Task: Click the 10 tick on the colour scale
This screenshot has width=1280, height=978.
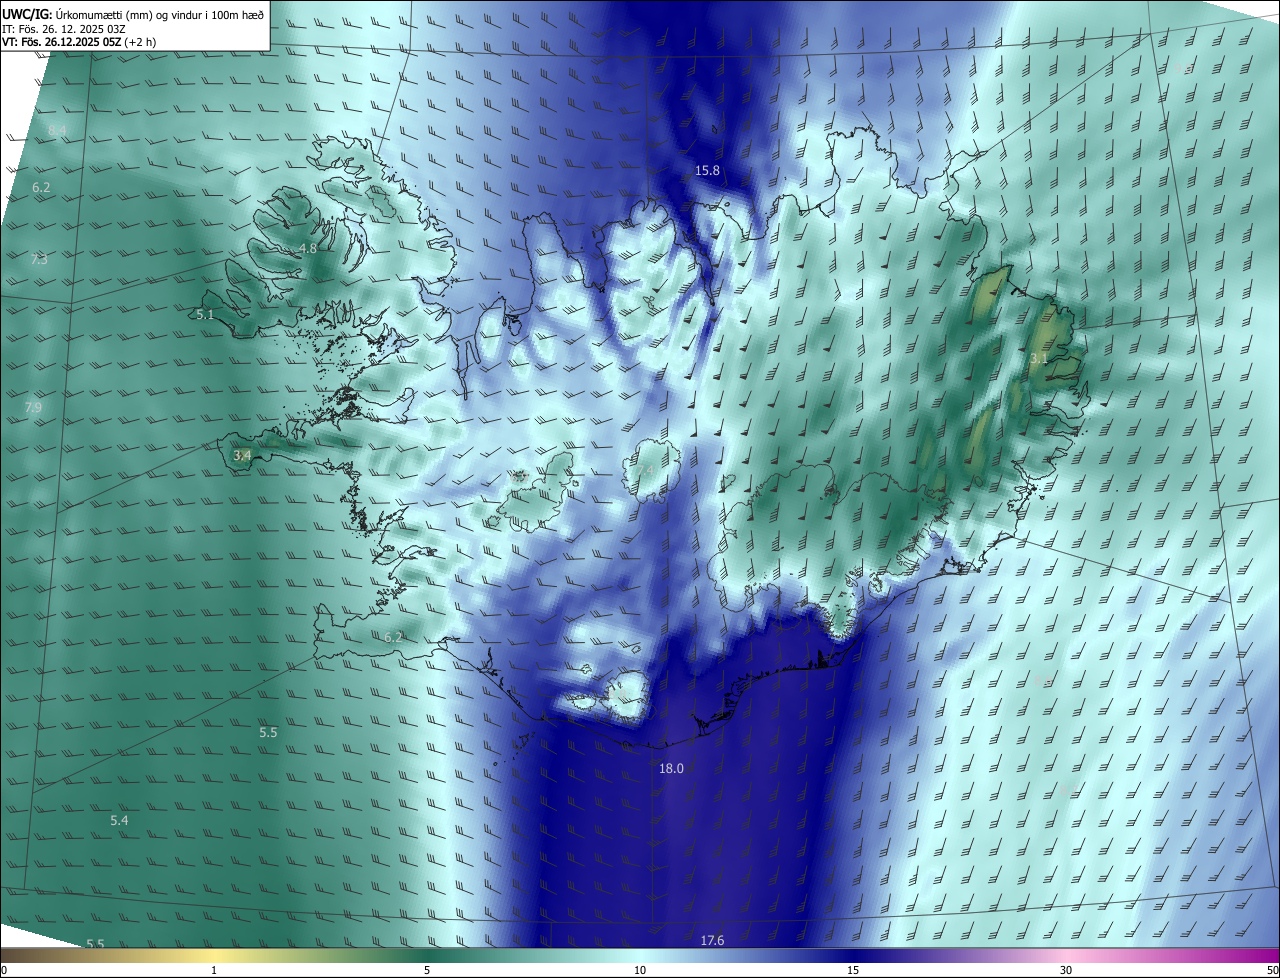Action: click(640, 971)
